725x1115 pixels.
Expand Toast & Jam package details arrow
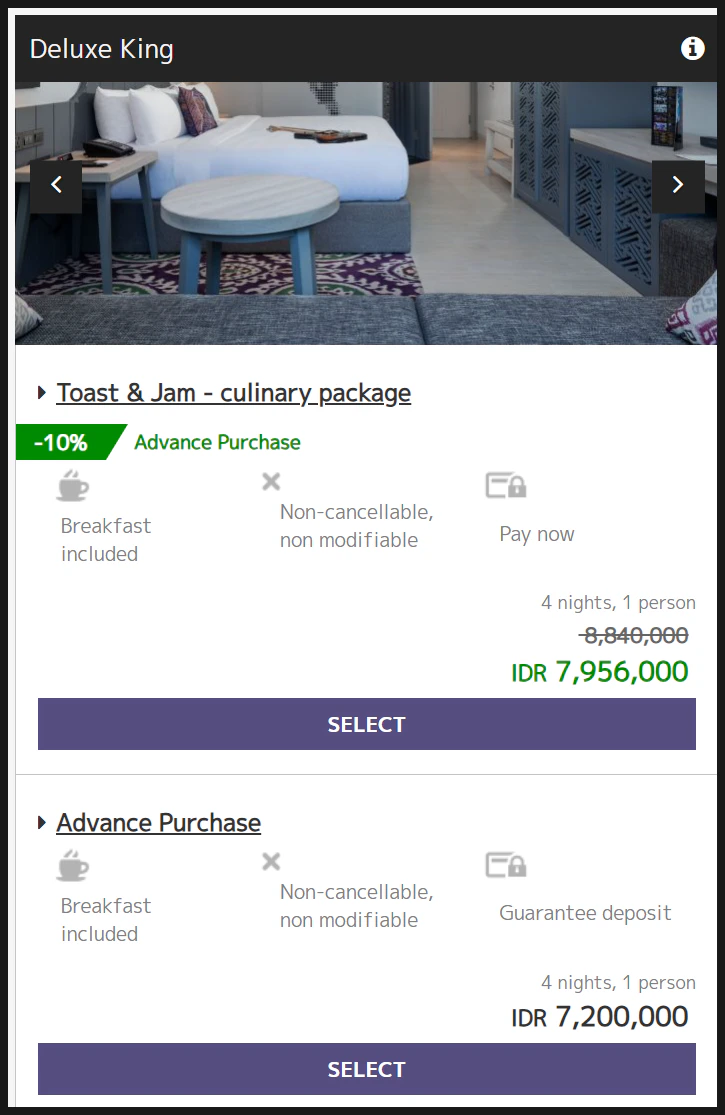click(42, 393)
